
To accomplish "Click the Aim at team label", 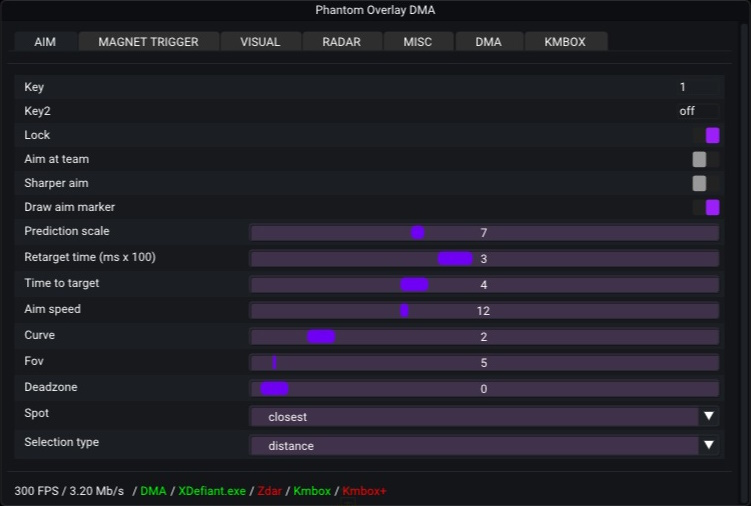I will 57,159.
